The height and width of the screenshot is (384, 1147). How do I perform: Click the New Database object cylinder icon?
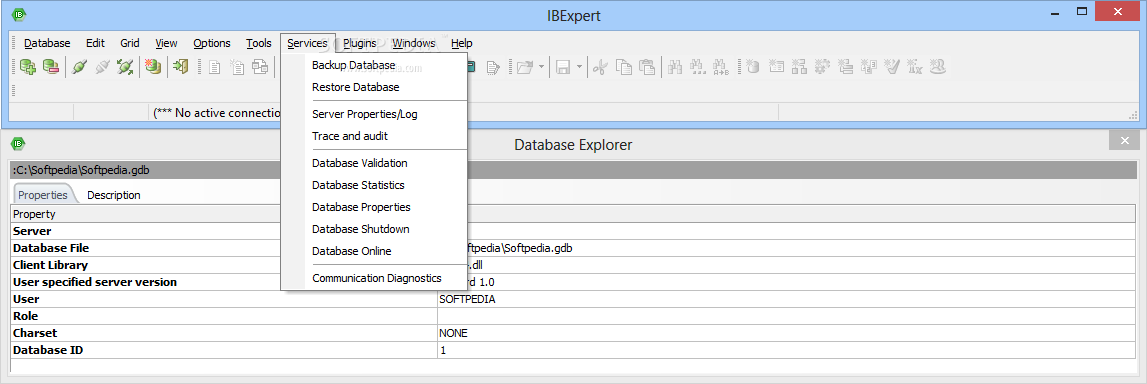click(x=753, y=67)
